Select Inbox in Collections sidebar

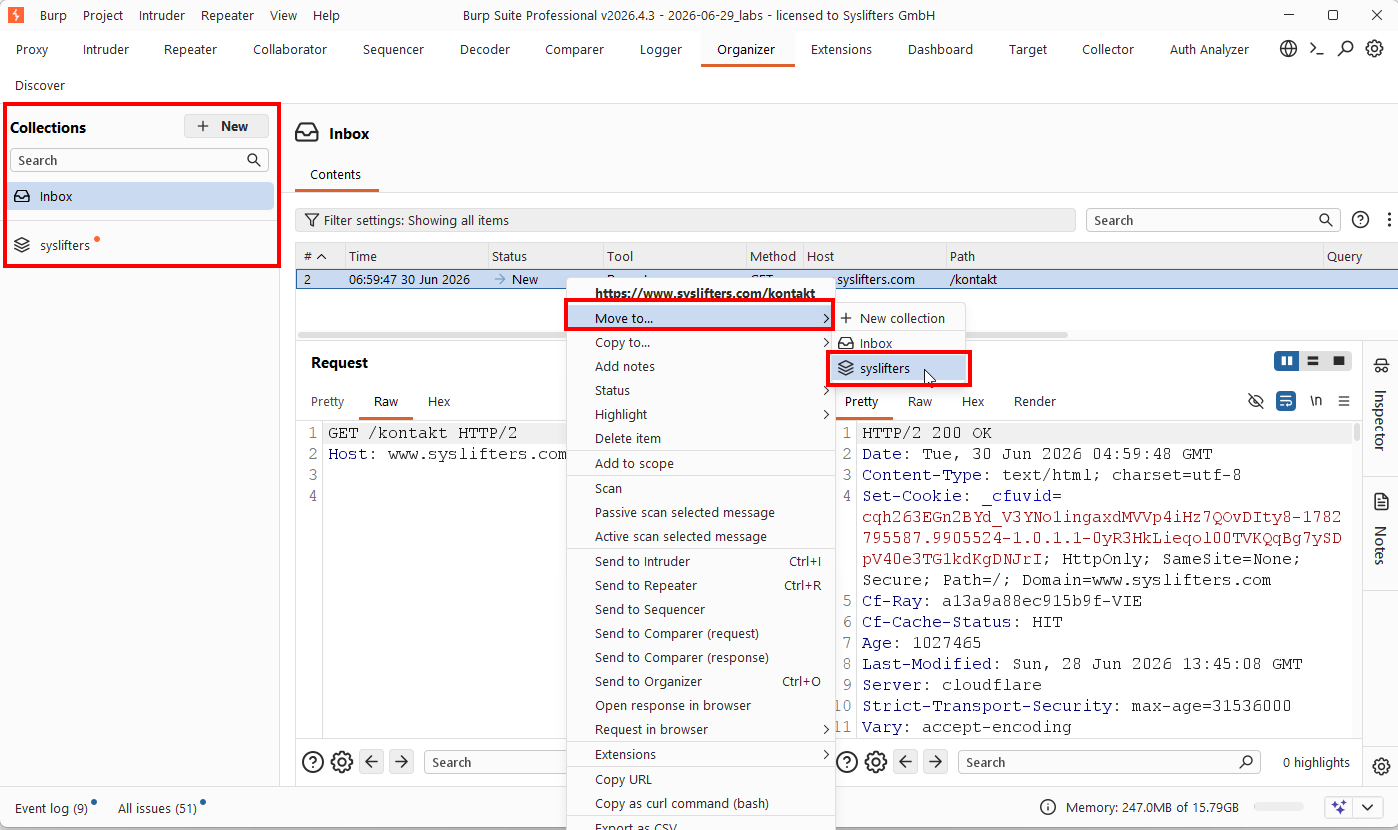pyautogui.click(x=141, y=196)
